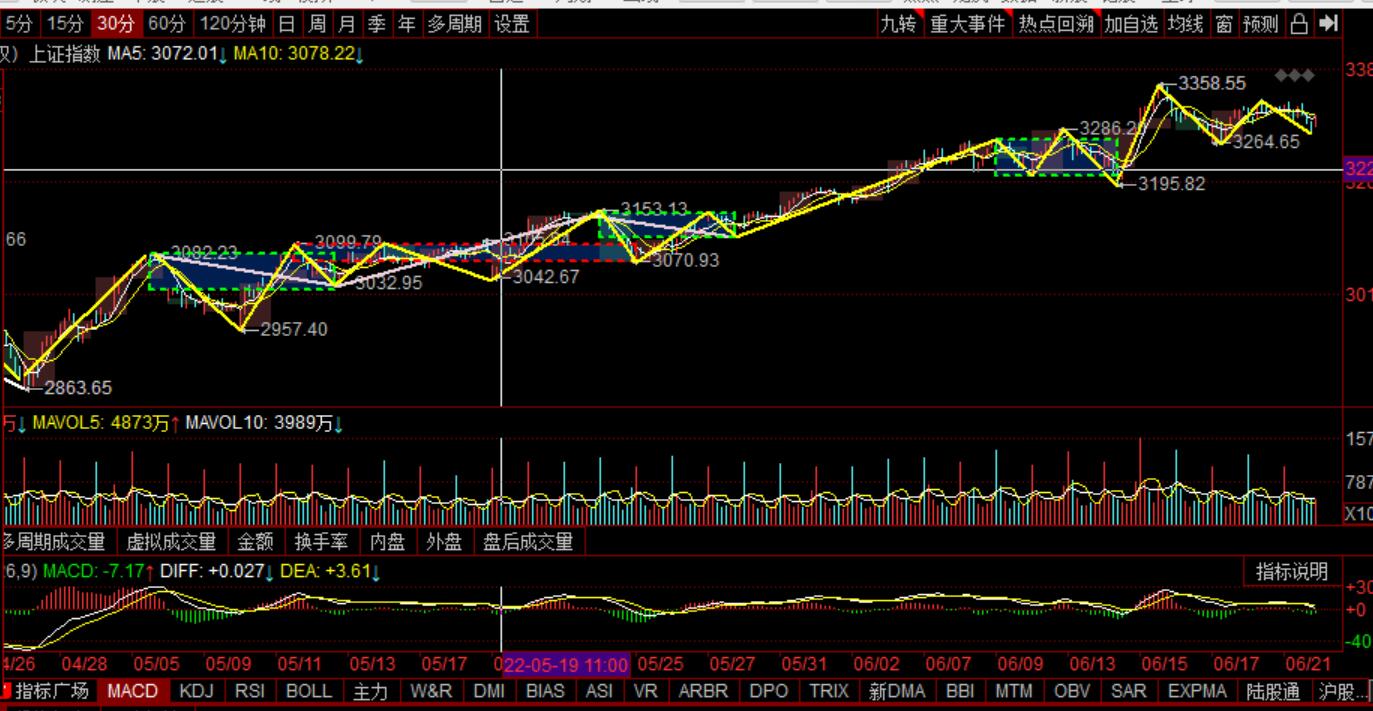Switch to DMI indicator

(489, 691)
